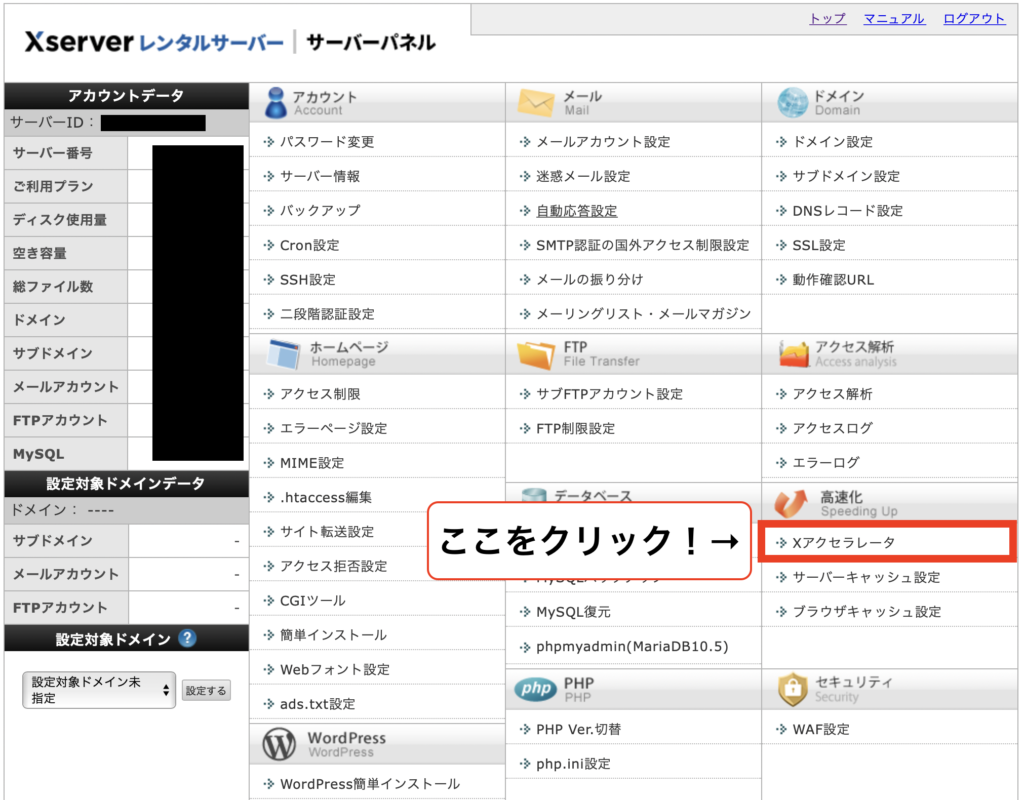Open SSL設定
1024x800 pixels.
point(819,245)
